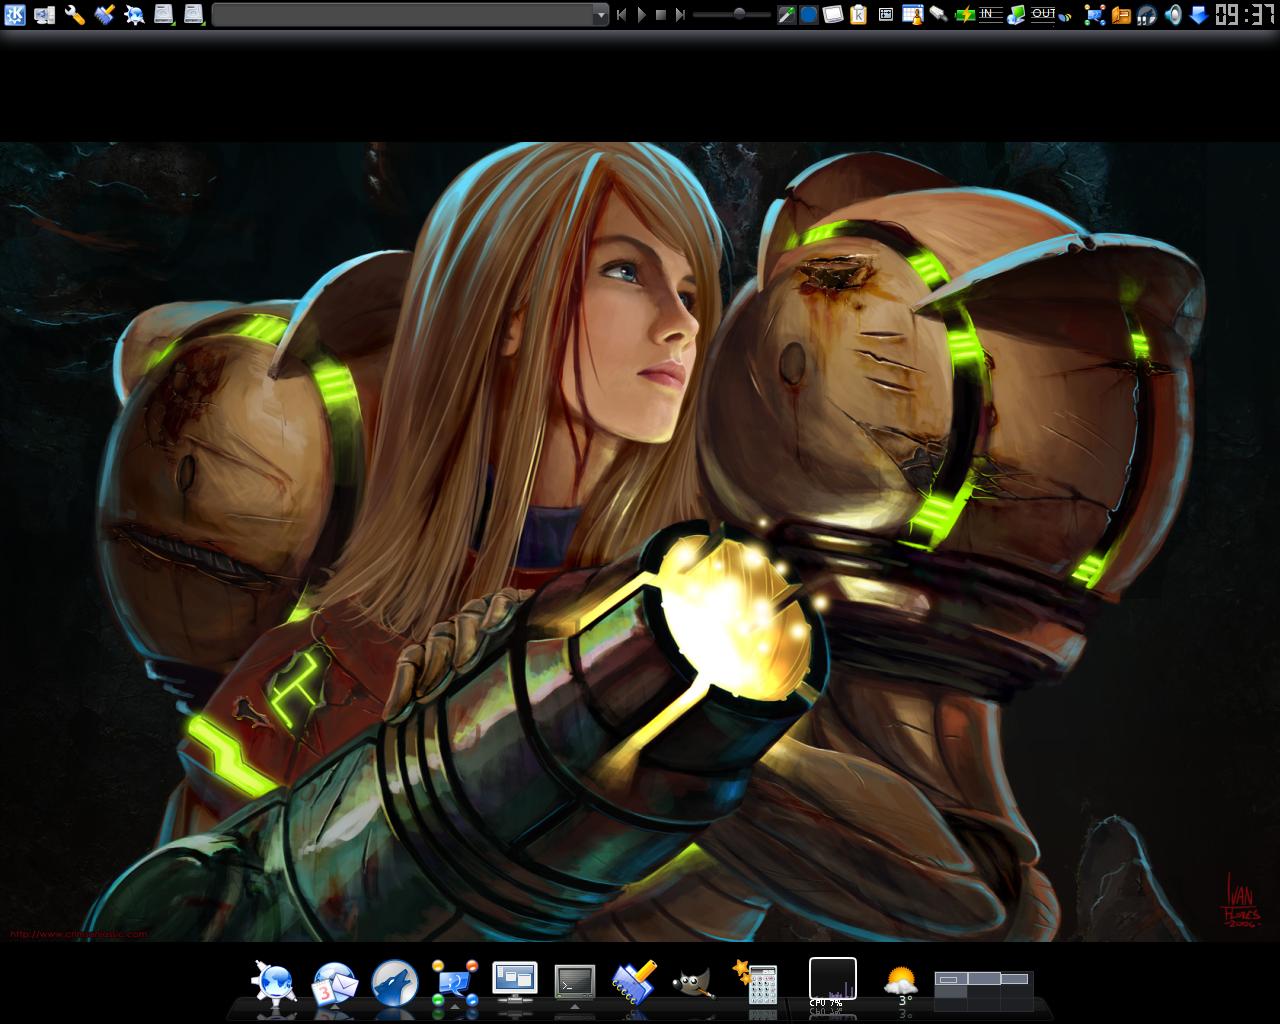Launch the wrench settings tool in the panel
The image size is (1280, 1024).
[x=74, y=14]
